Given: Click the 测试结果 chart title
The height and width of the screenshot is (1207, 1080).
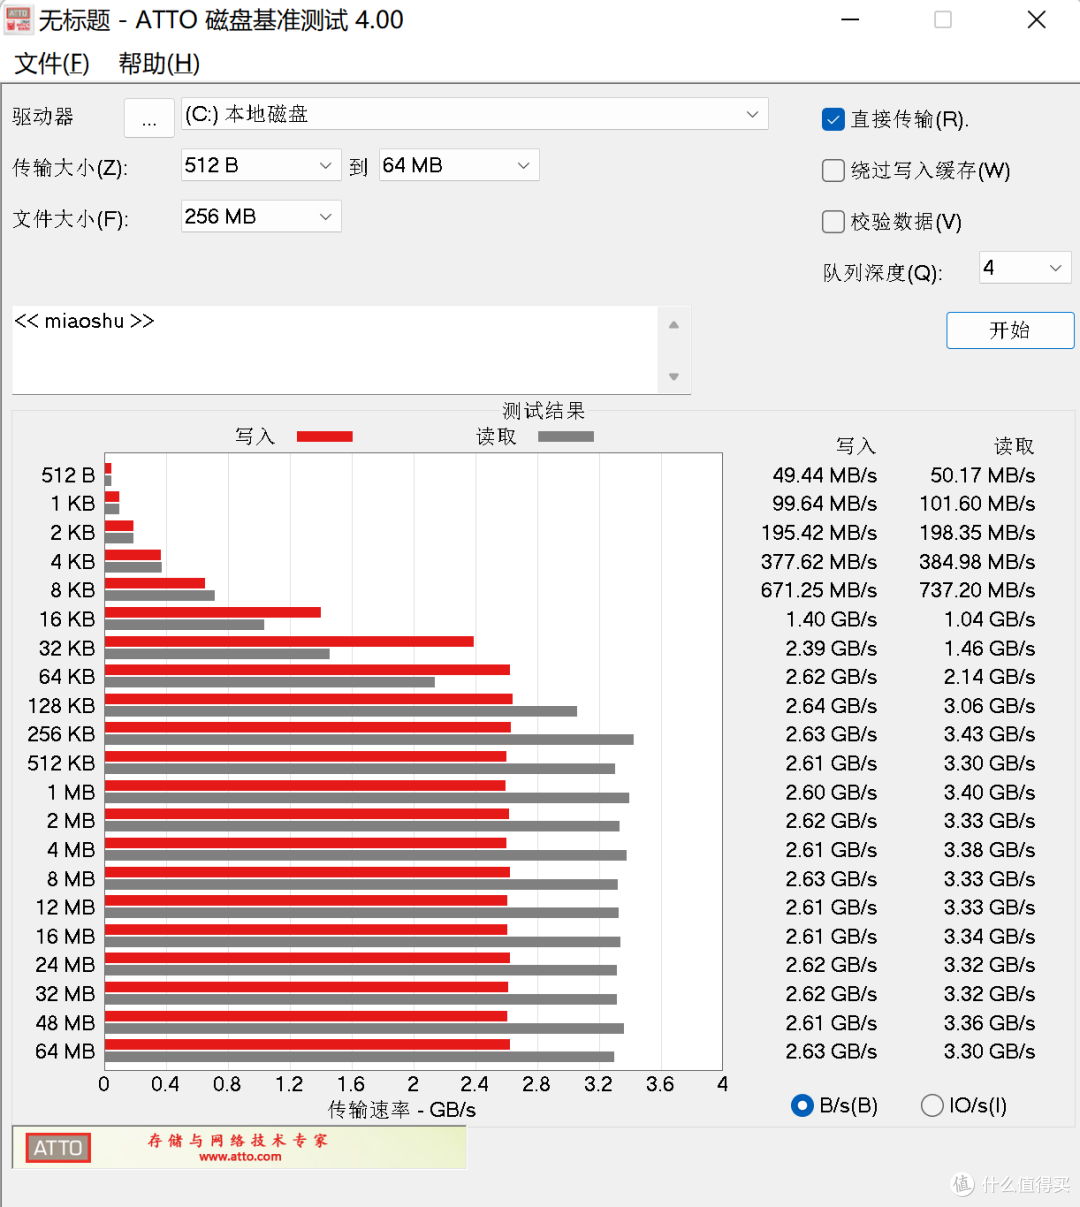Looking at the screenshot, I should click(x=543, y=411).
